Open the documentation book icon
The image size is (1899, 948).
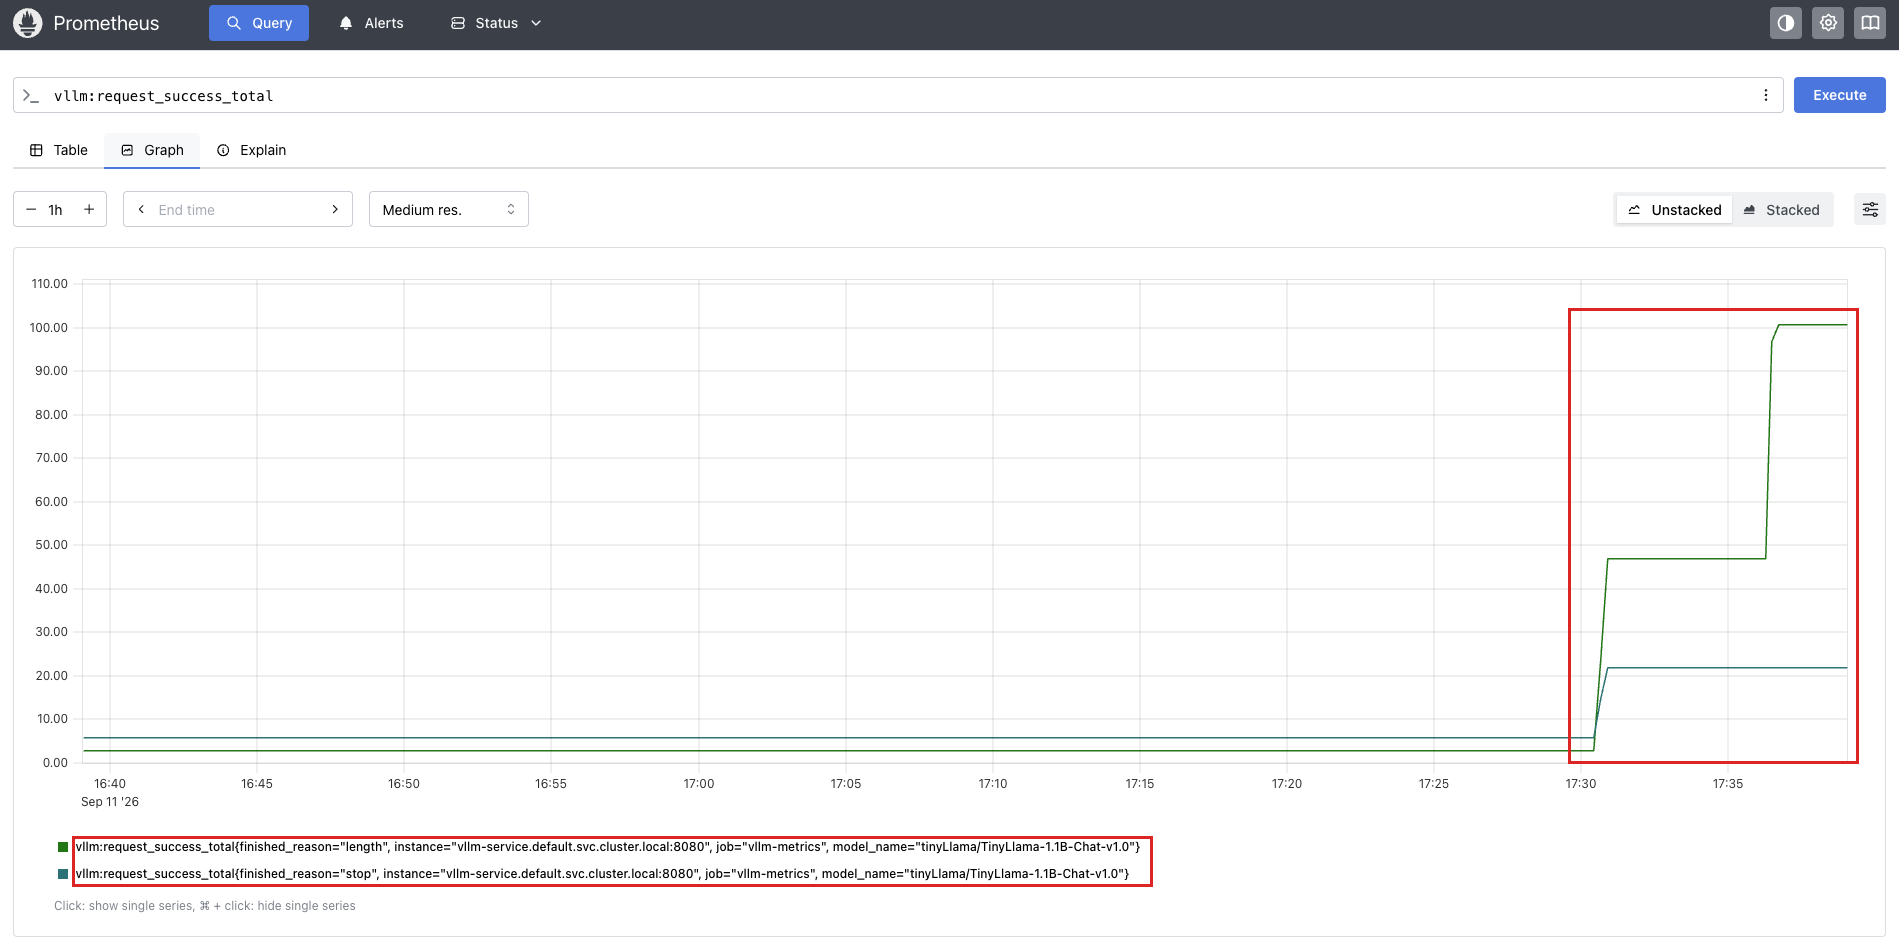click(1869, 23)
